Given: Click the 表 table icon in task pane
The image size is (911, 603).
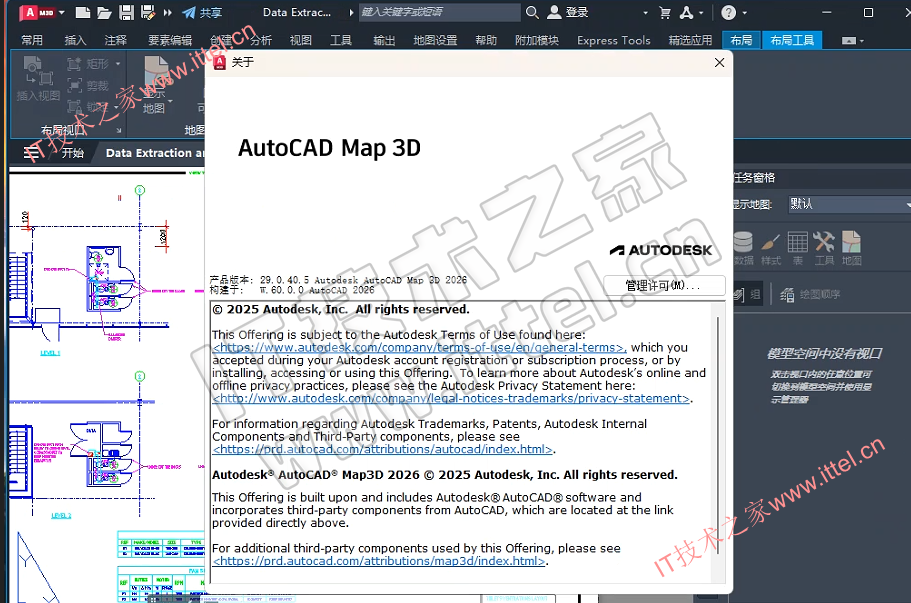Looking at the screenshot, I should 798,248.
